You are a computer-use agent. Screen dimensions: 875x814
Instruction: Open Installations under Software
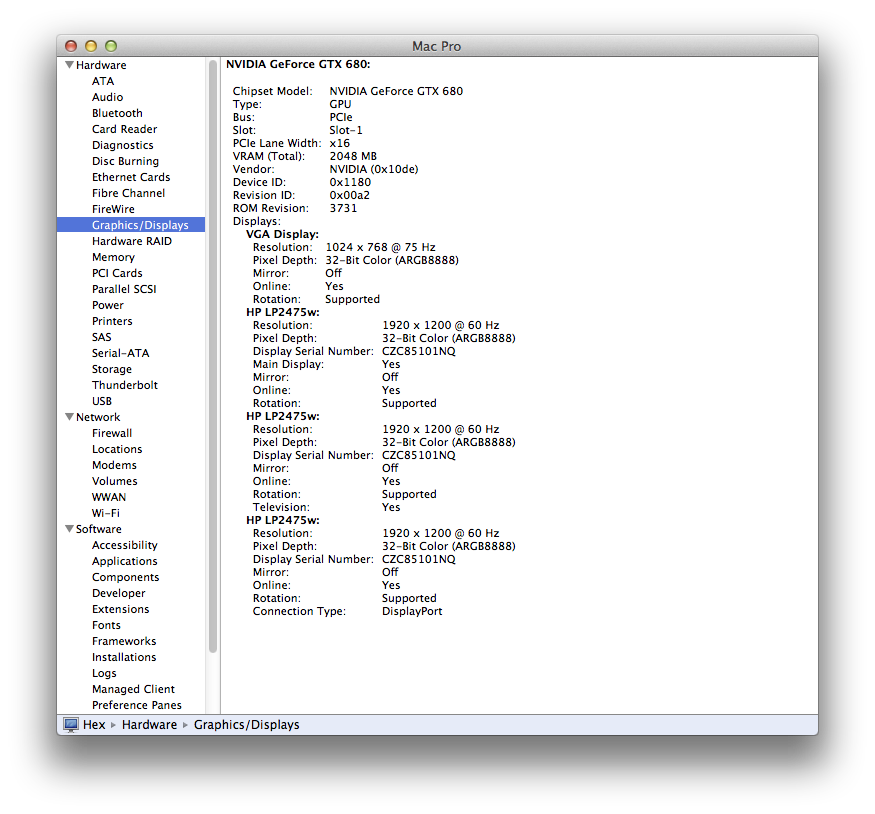(124, 657)
